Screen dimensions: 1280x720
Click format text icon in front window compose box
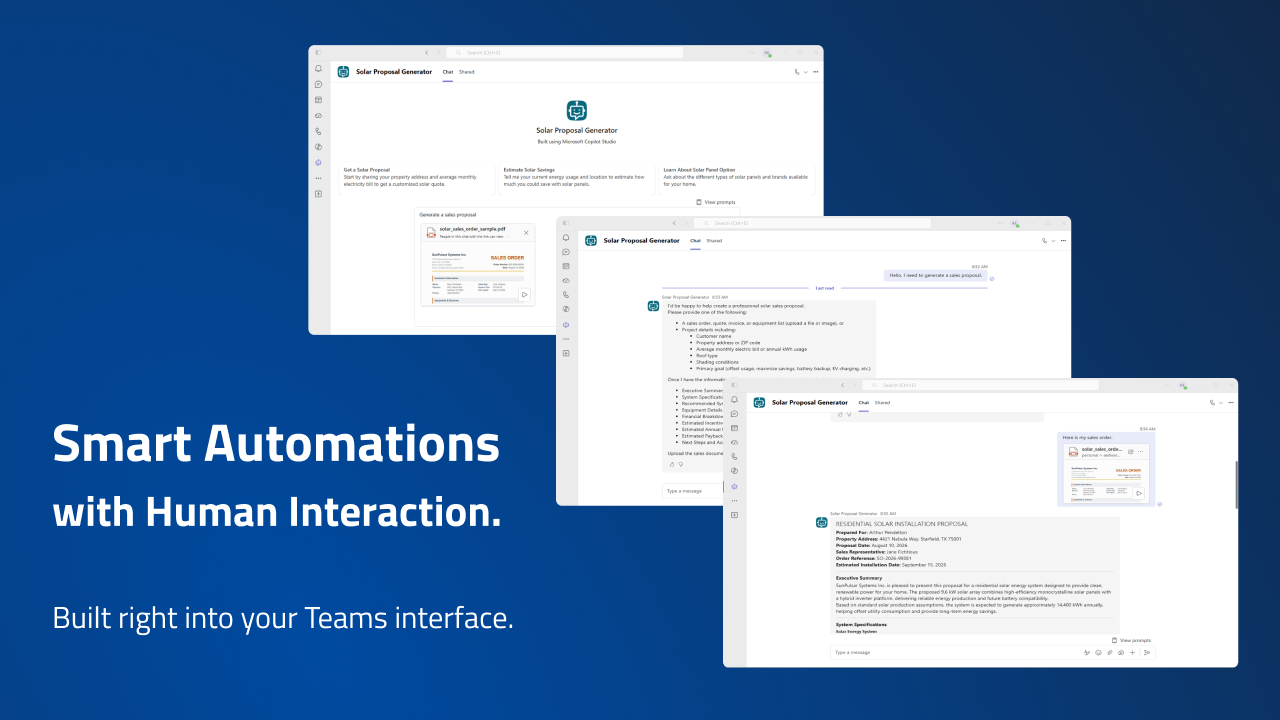point(1087,652)
